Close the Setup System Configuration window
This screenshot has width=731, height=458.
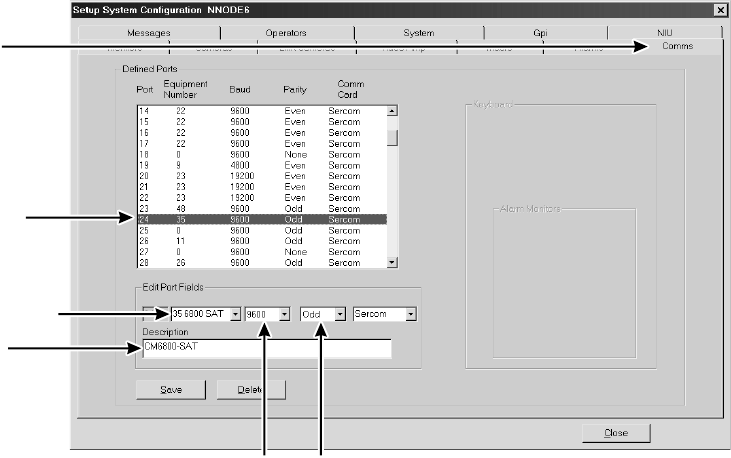[719, 9]
